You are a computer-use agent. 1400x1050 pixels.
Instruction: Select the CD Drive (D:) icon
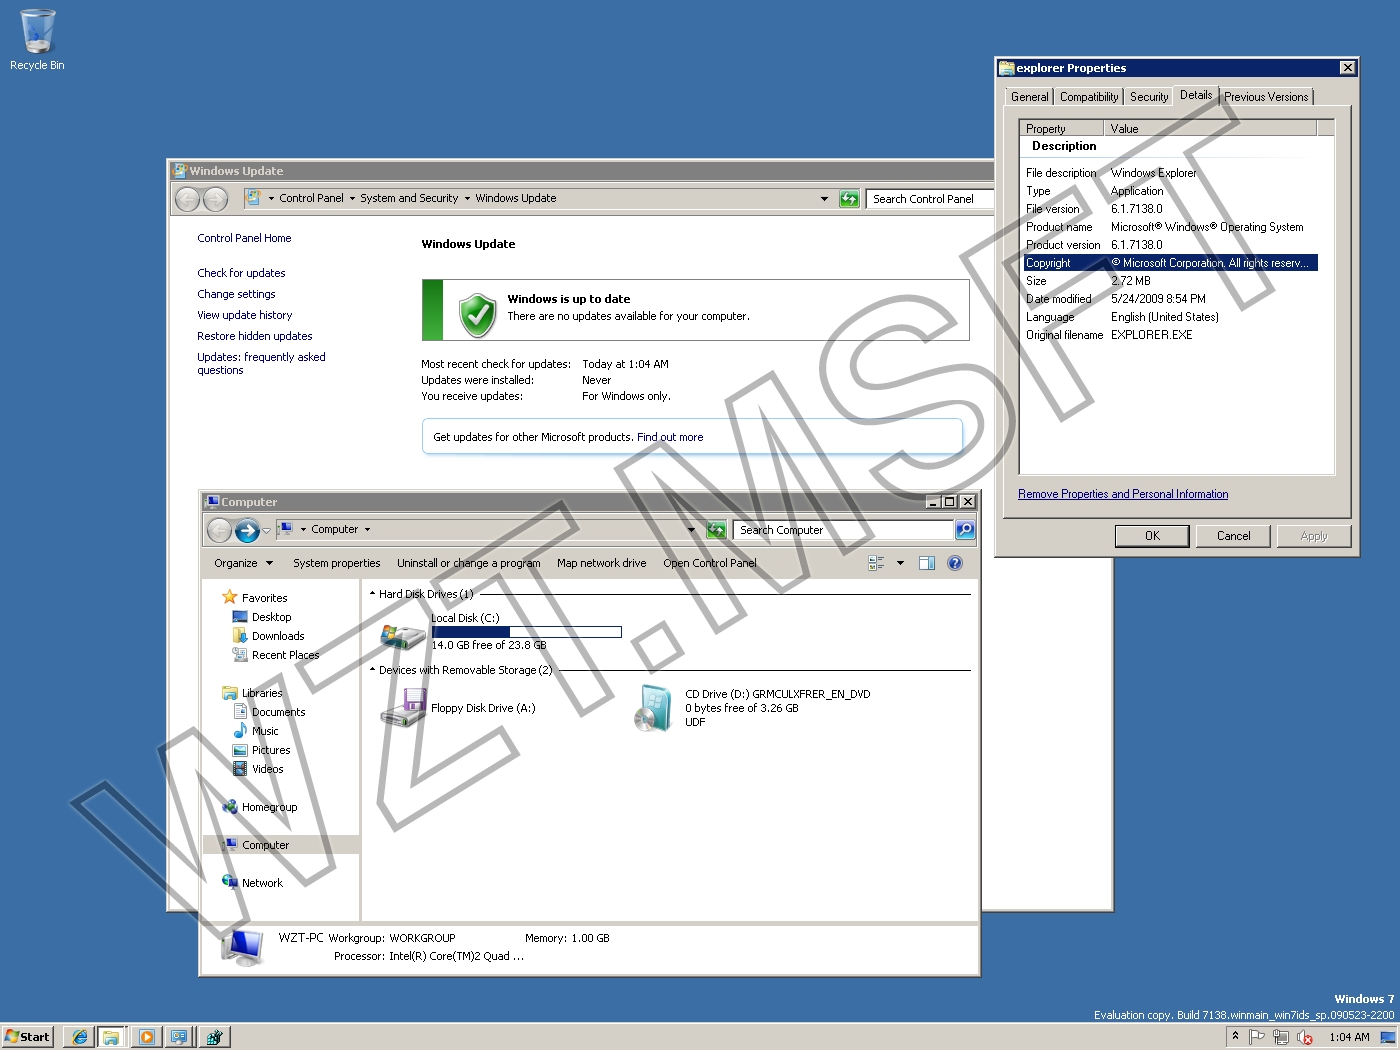point(655,708)
